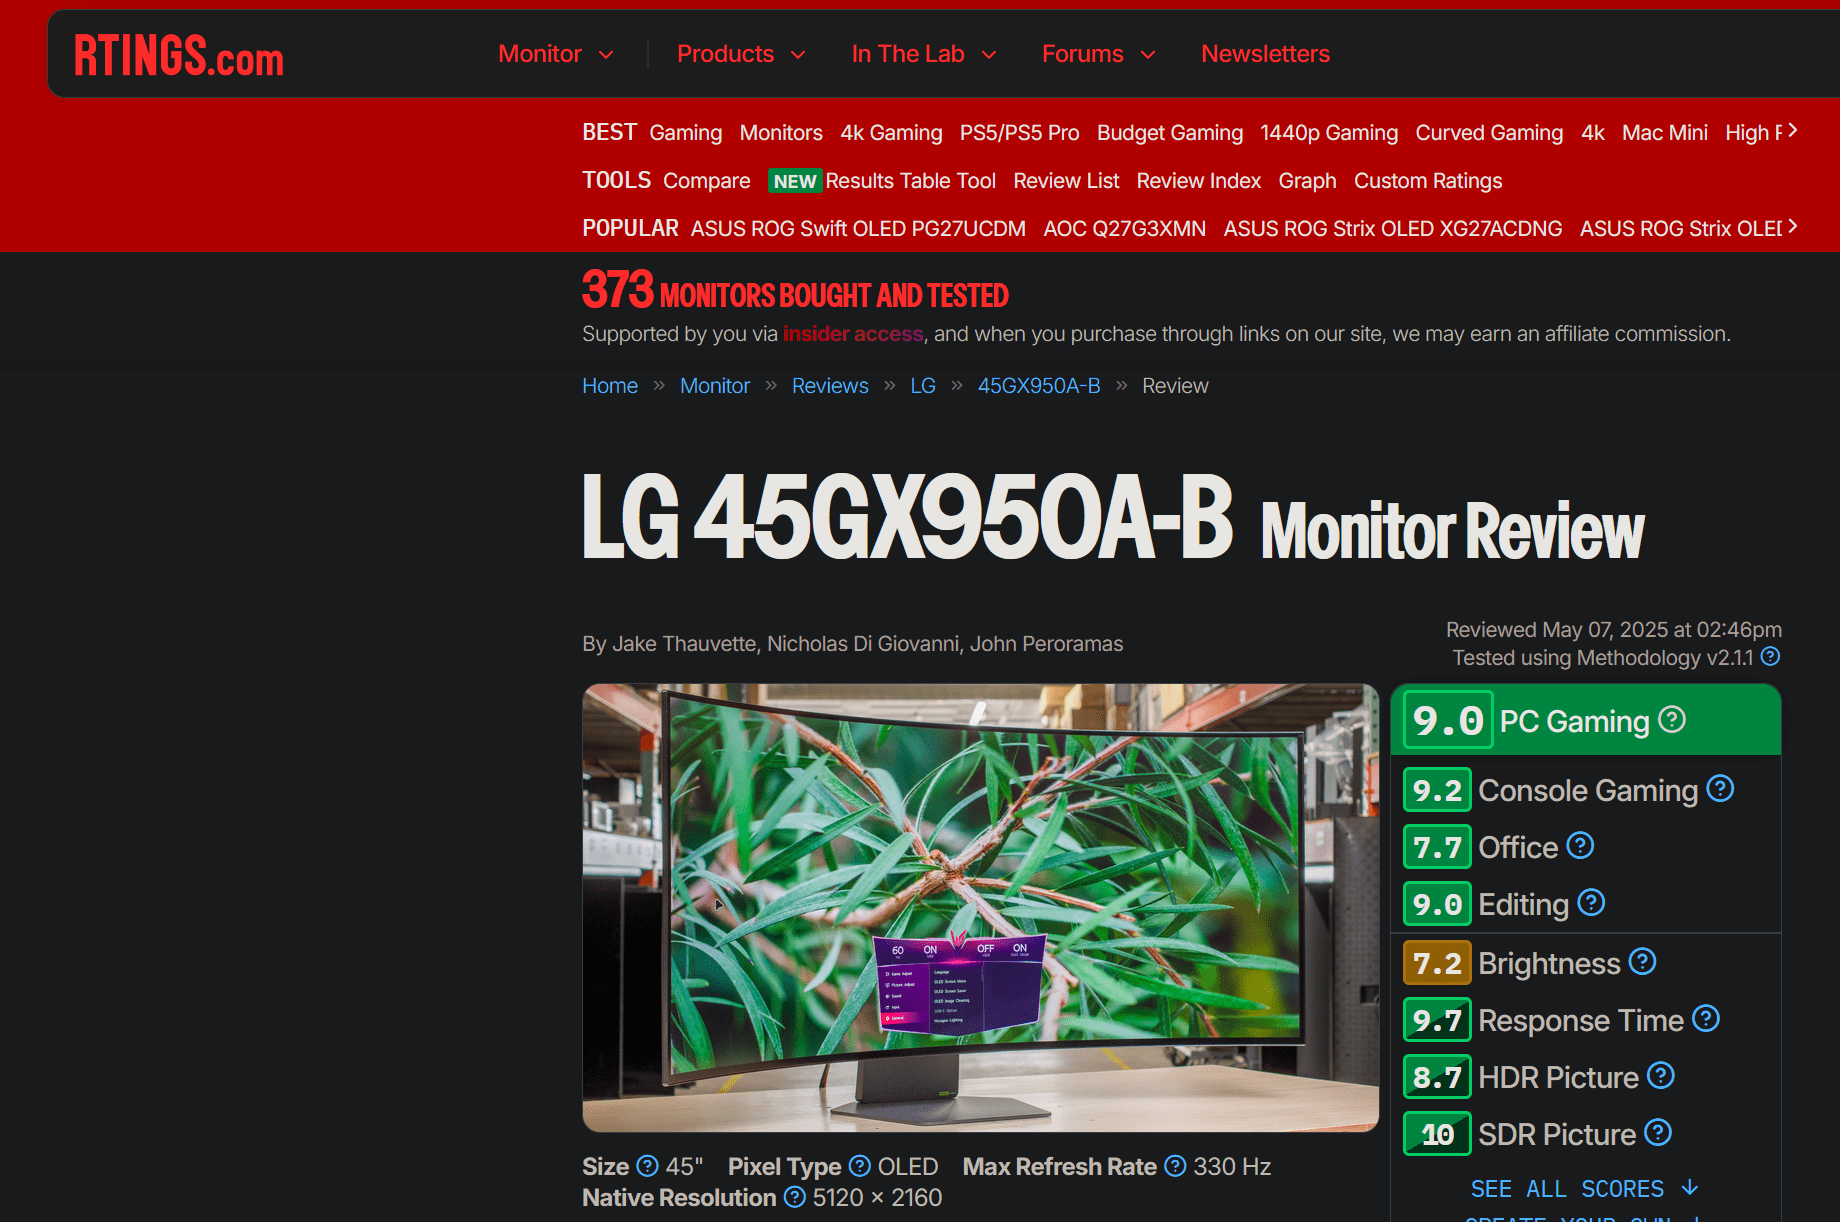Click the Response Time help icon
1840x1222 pixels.
click(x=1707, y=1019)
